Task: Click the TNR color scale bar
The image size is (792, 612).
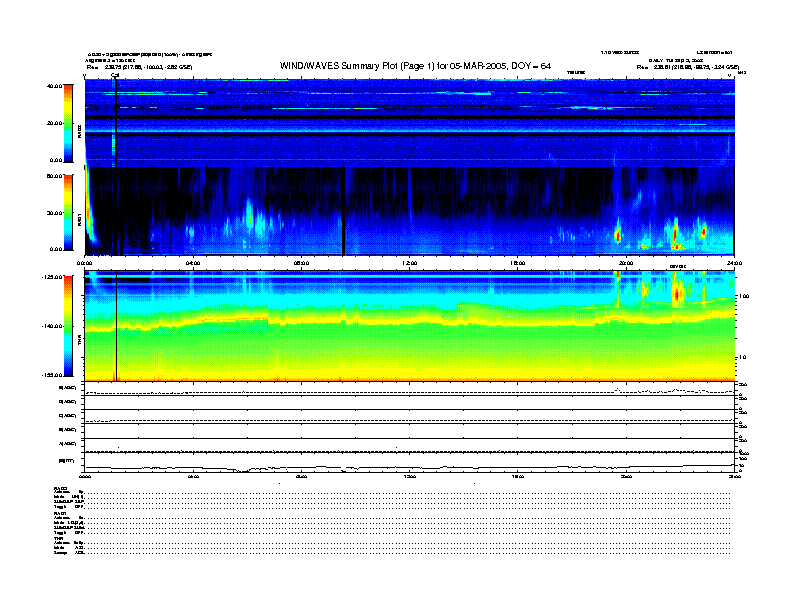Action: 68,326
